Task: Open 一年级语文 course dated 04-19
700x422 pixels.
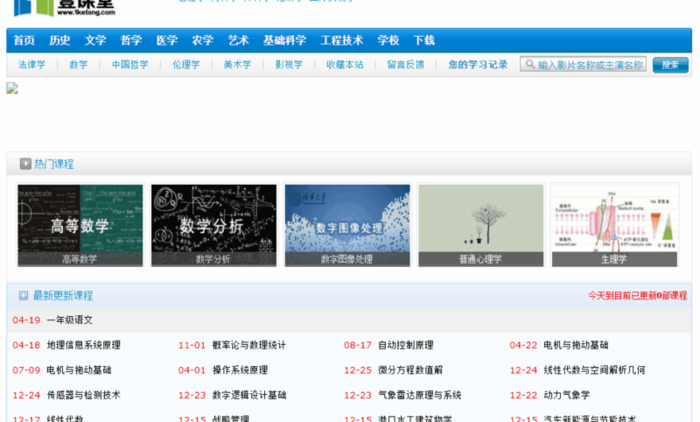Action: tap(70, 320)
